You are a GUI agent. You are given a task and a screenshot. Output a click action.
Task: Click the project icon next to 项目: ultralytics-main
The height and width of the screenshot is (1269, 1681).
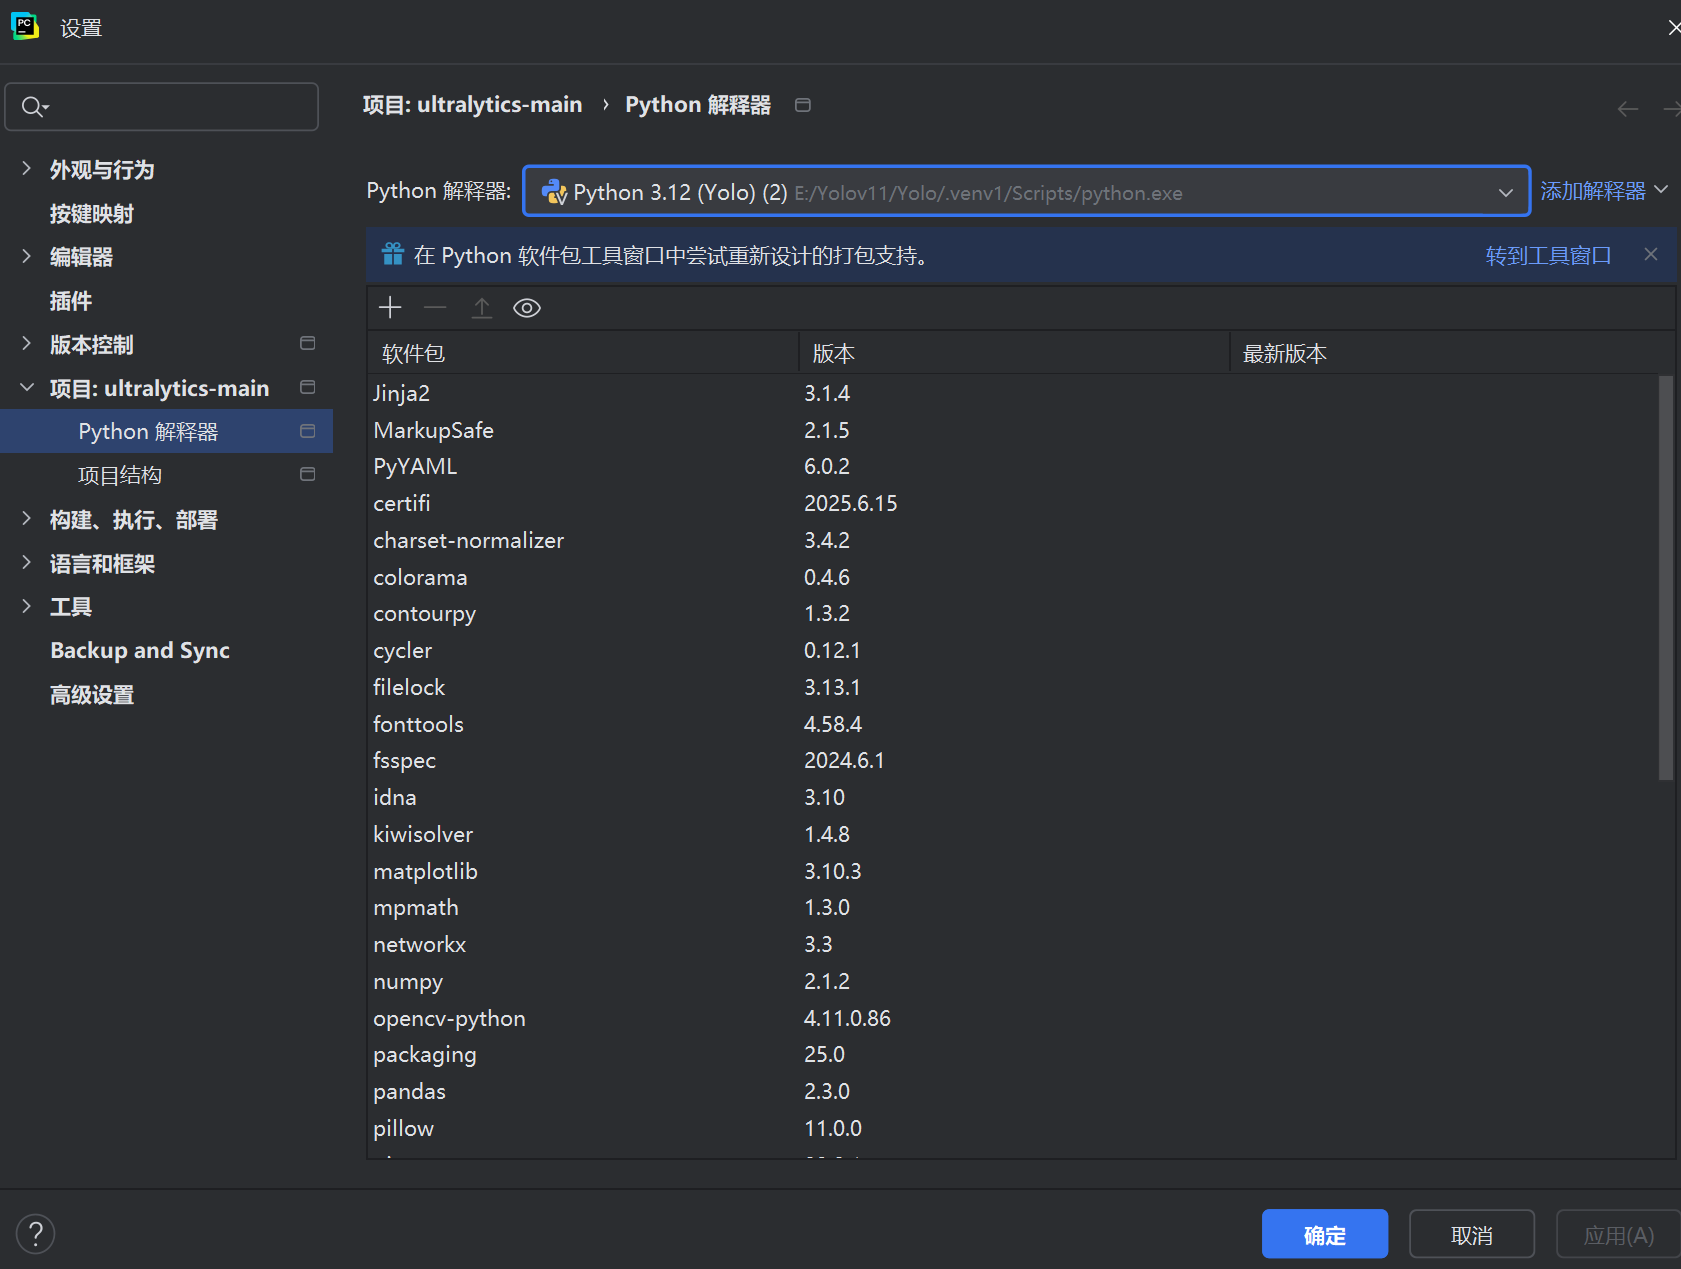coord(308,387)
